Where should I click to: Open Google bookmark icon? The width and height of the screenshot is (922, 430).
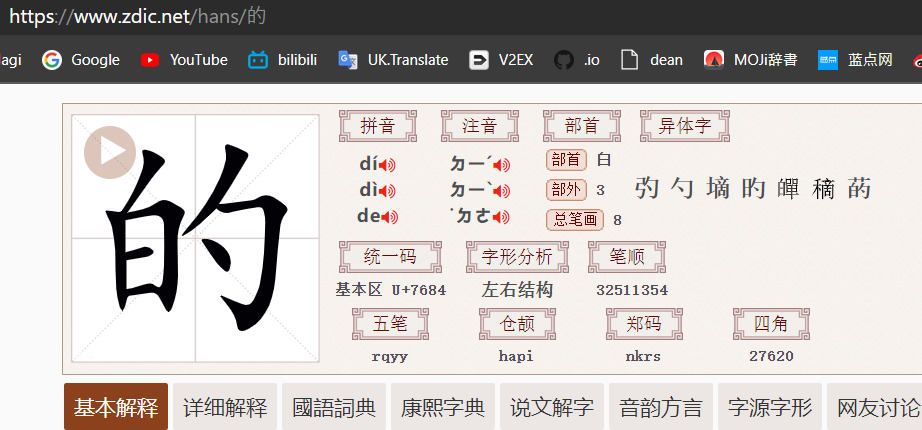[52, 60]
